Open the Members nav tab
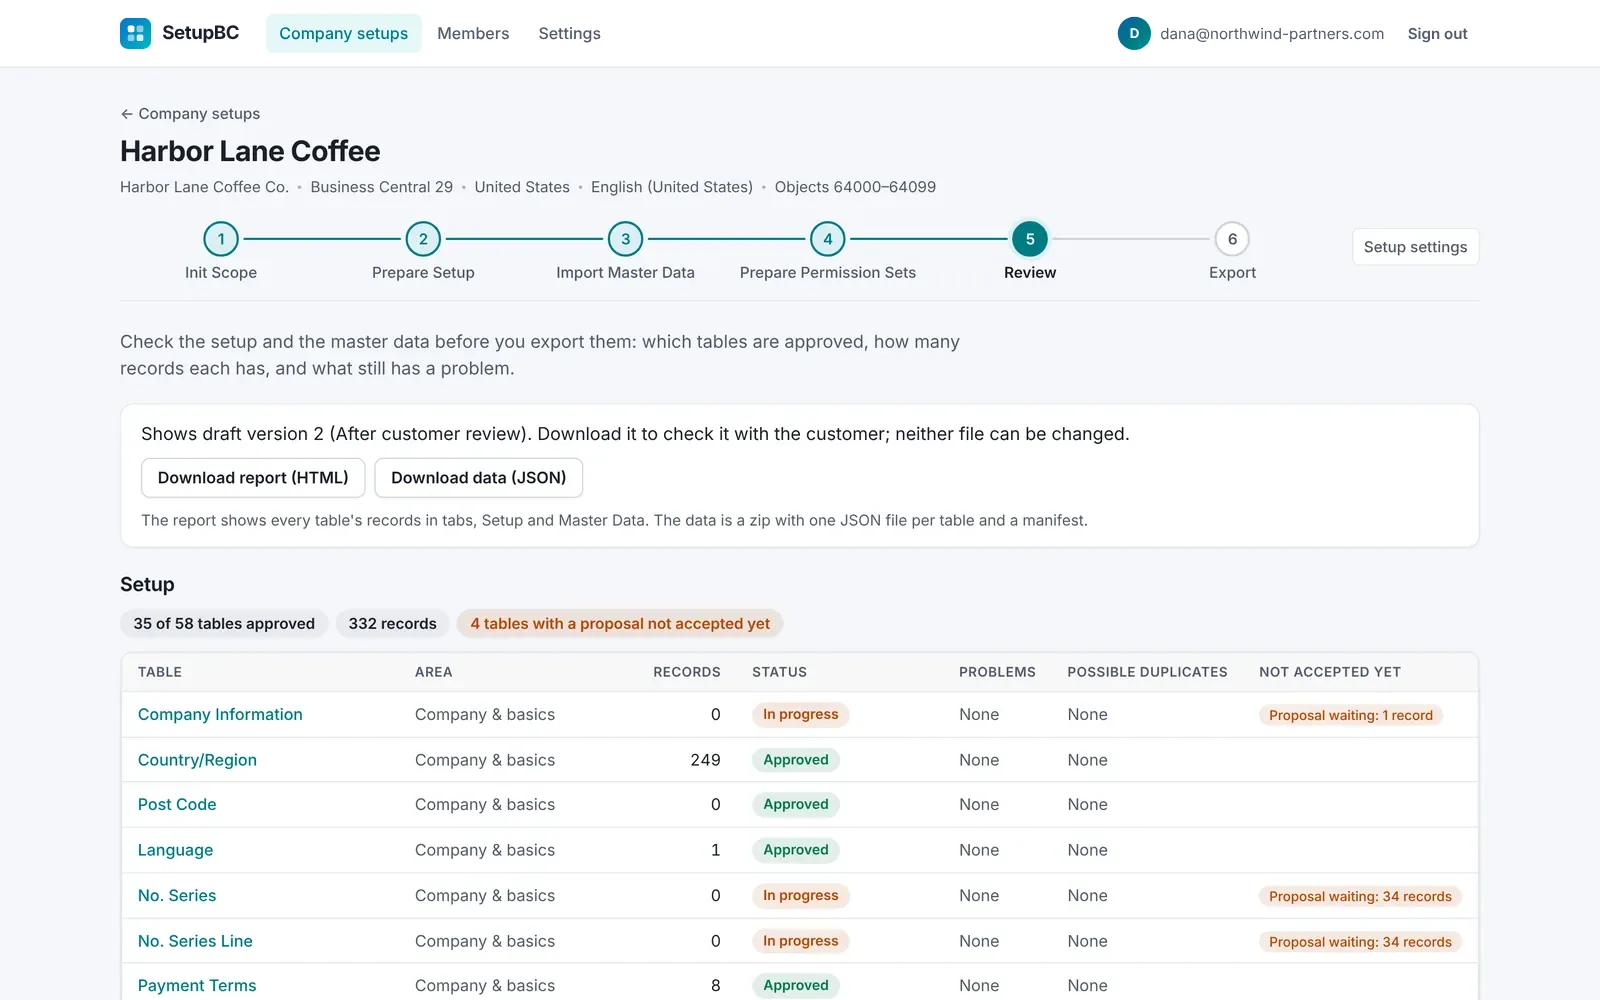 473,33
